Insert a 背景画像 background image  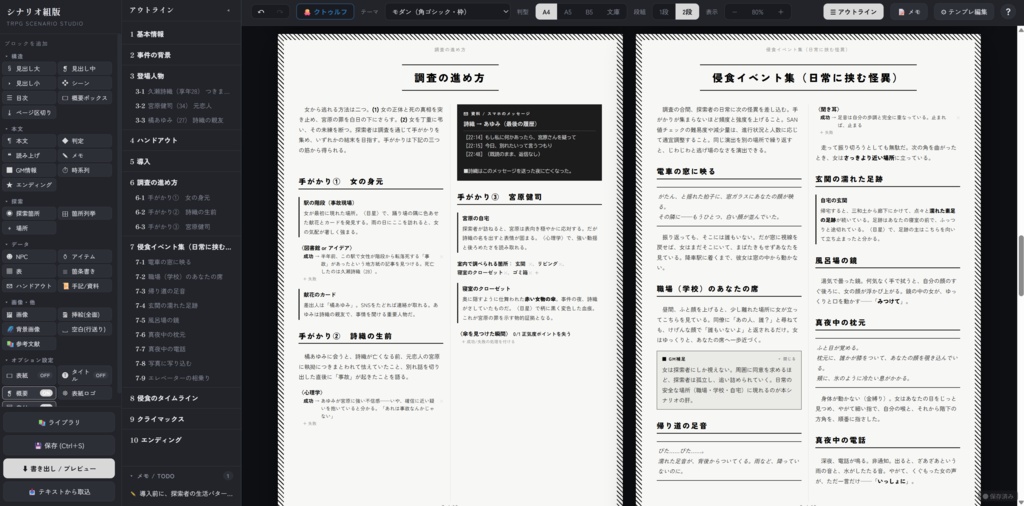tap(29, 329)
